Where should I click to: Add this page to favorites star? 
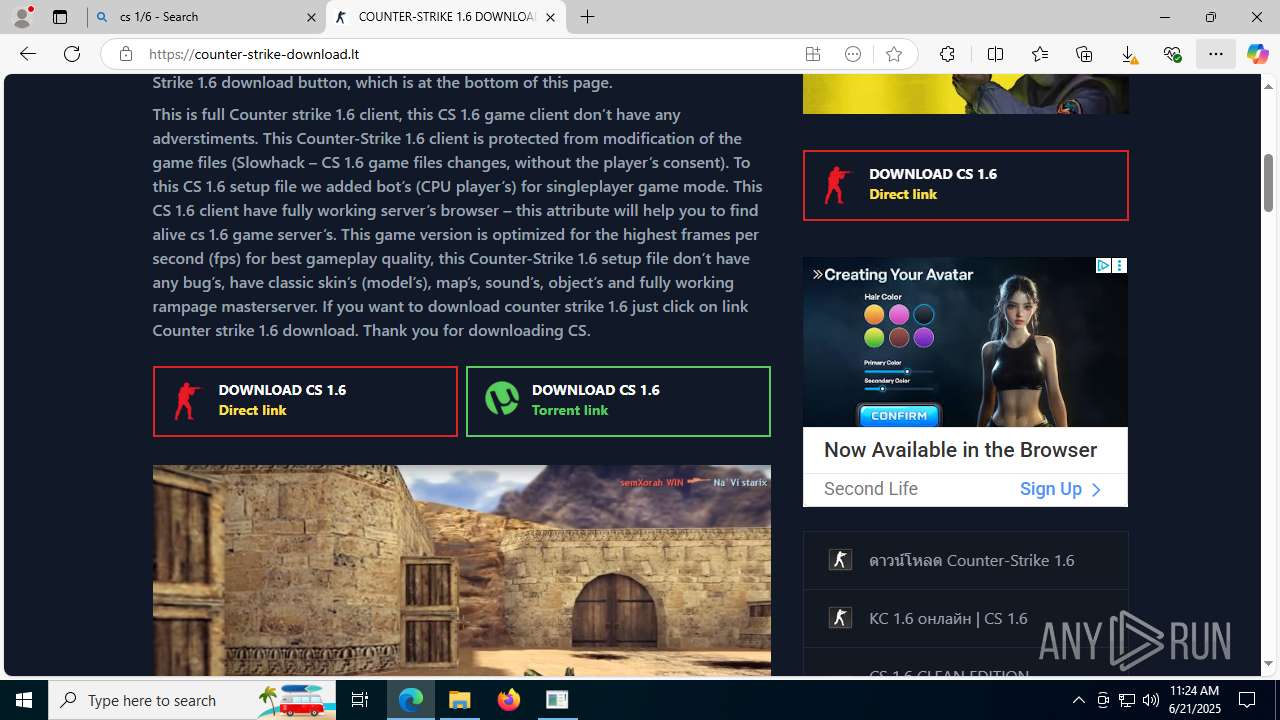(894, 54)
